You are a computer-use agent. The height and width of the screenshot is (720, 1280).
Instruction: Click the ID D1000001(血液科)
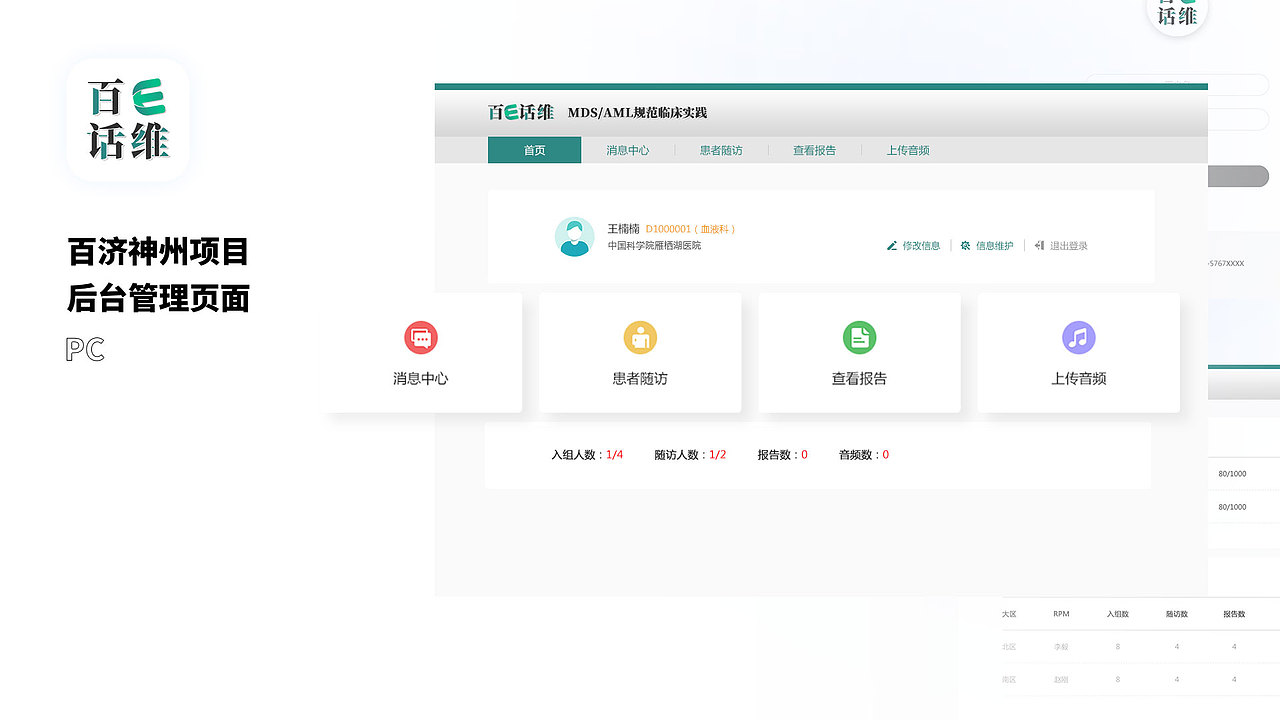(691, 229)
